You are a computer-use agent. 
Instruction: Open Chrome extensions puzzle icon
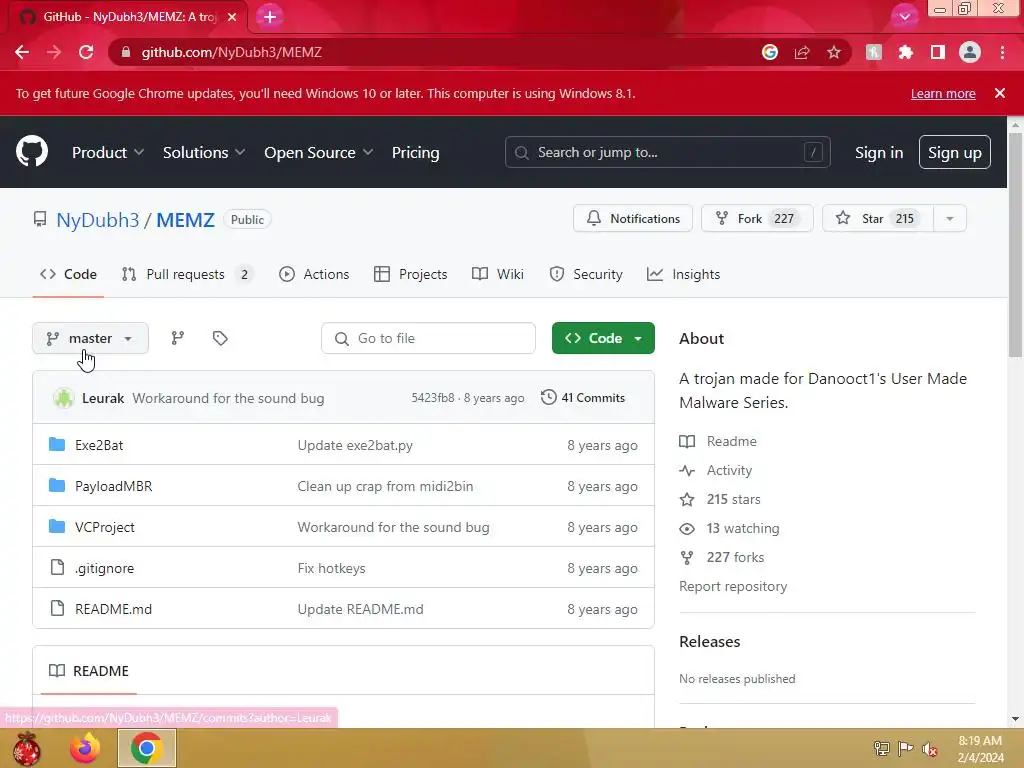906,52
